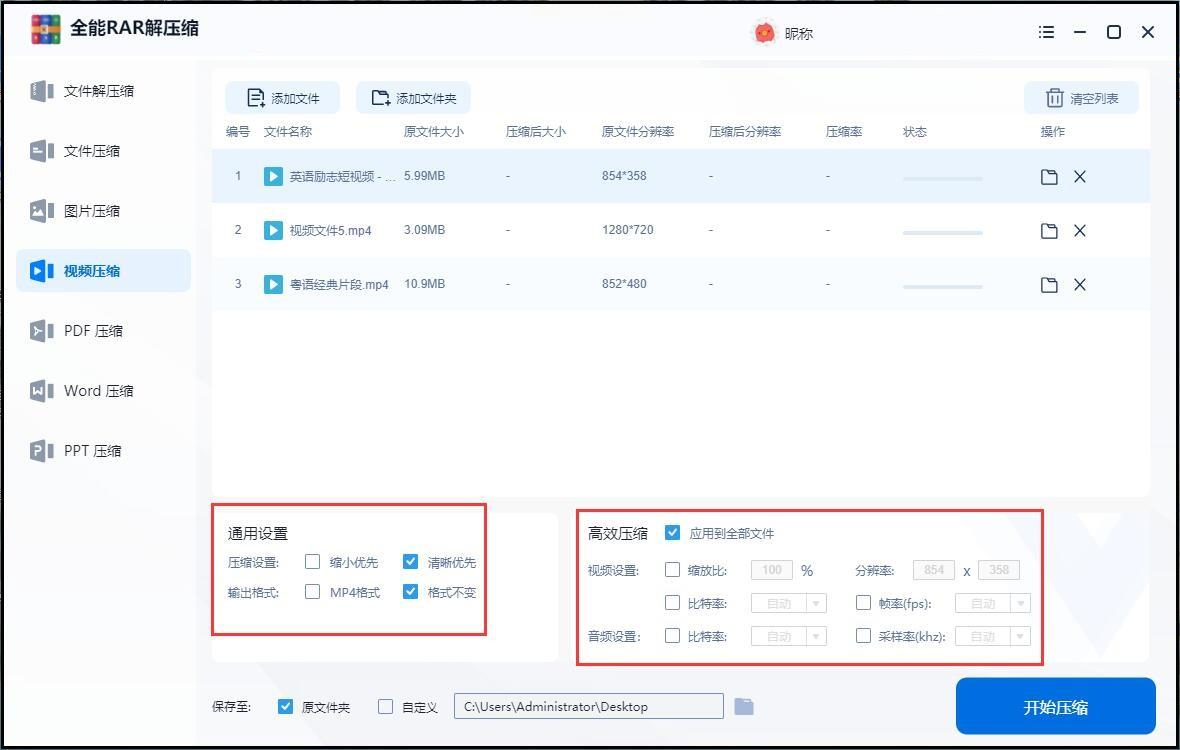Viewport: 1180px width, 750px height.
Task: Click the status progress bar of 视频文件5.mp4 row
Action: click(942, 233)
